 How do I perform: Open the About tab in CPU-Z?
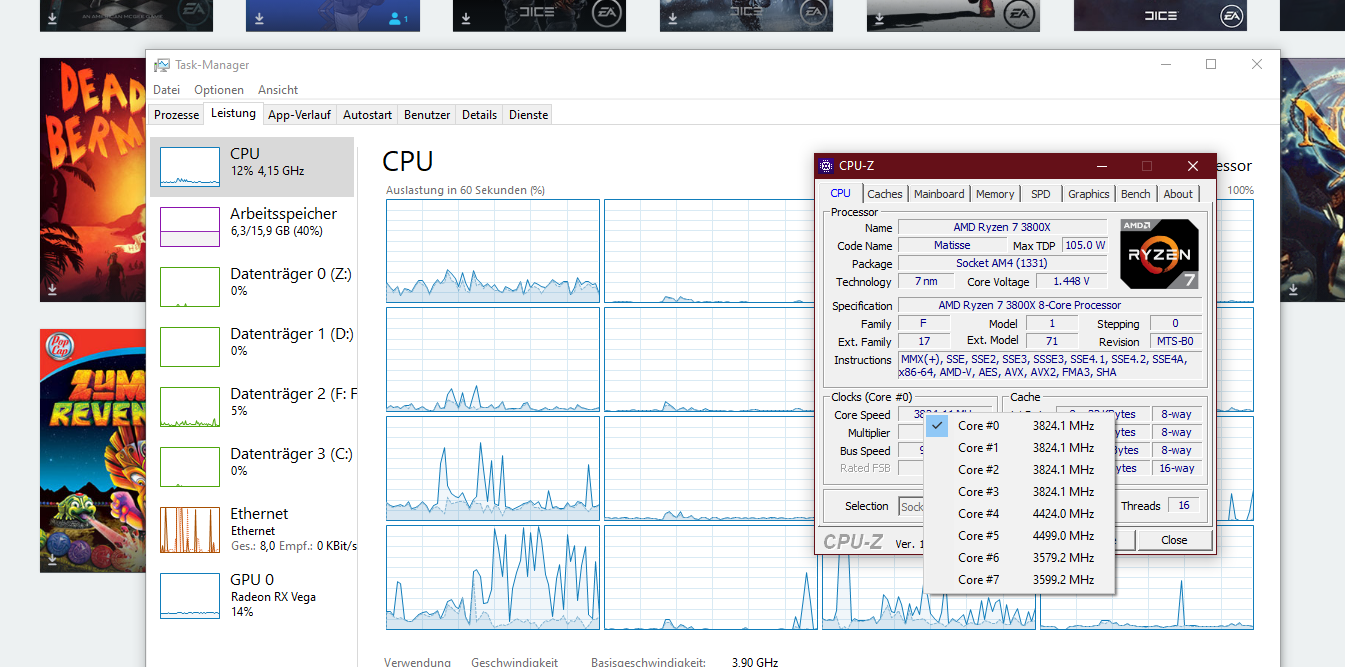coord(1178,194)
